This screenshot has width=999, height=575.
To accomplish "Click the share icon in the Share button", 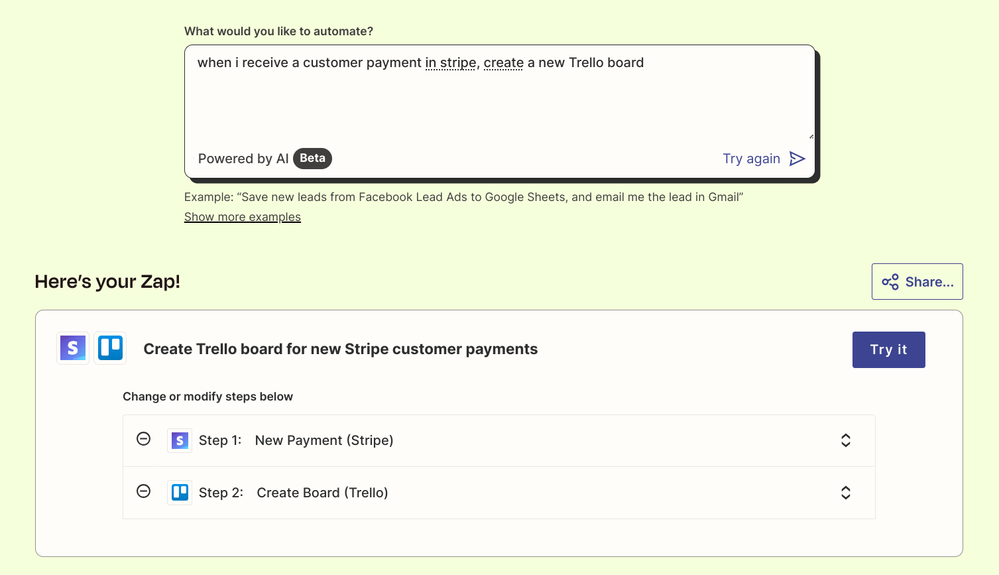I will click(x=890, y=281).
